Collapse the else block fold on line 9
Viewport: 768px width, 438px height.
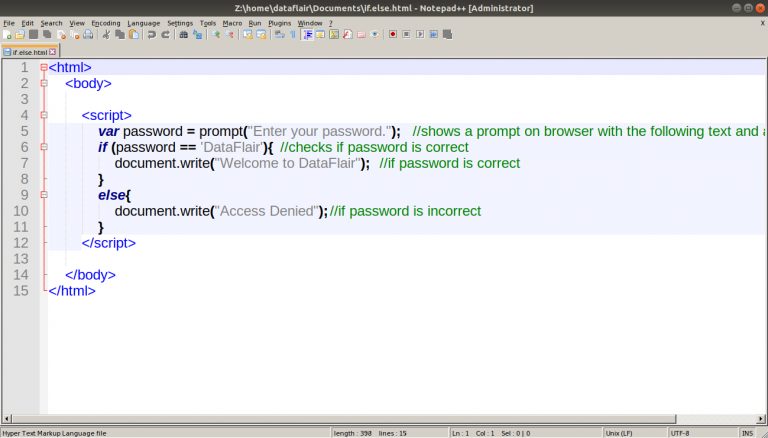(x=44, y=195)
